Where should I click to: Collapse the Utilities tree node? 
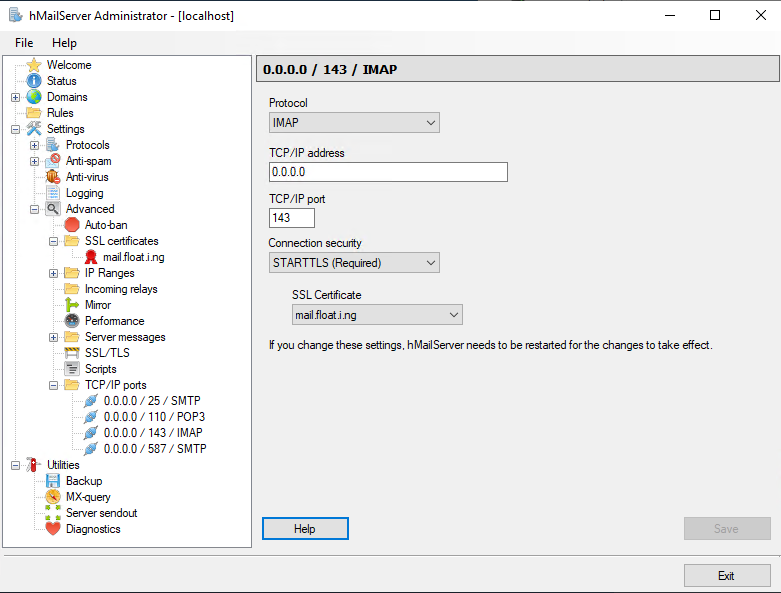click(15, 465)
